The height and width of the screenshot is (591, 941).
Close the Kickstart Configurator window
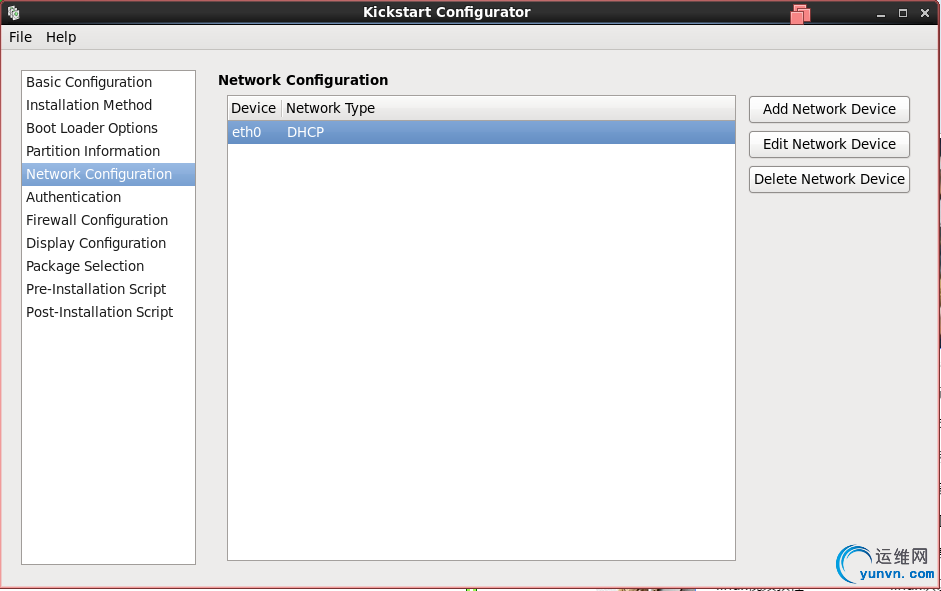[925, 13]
